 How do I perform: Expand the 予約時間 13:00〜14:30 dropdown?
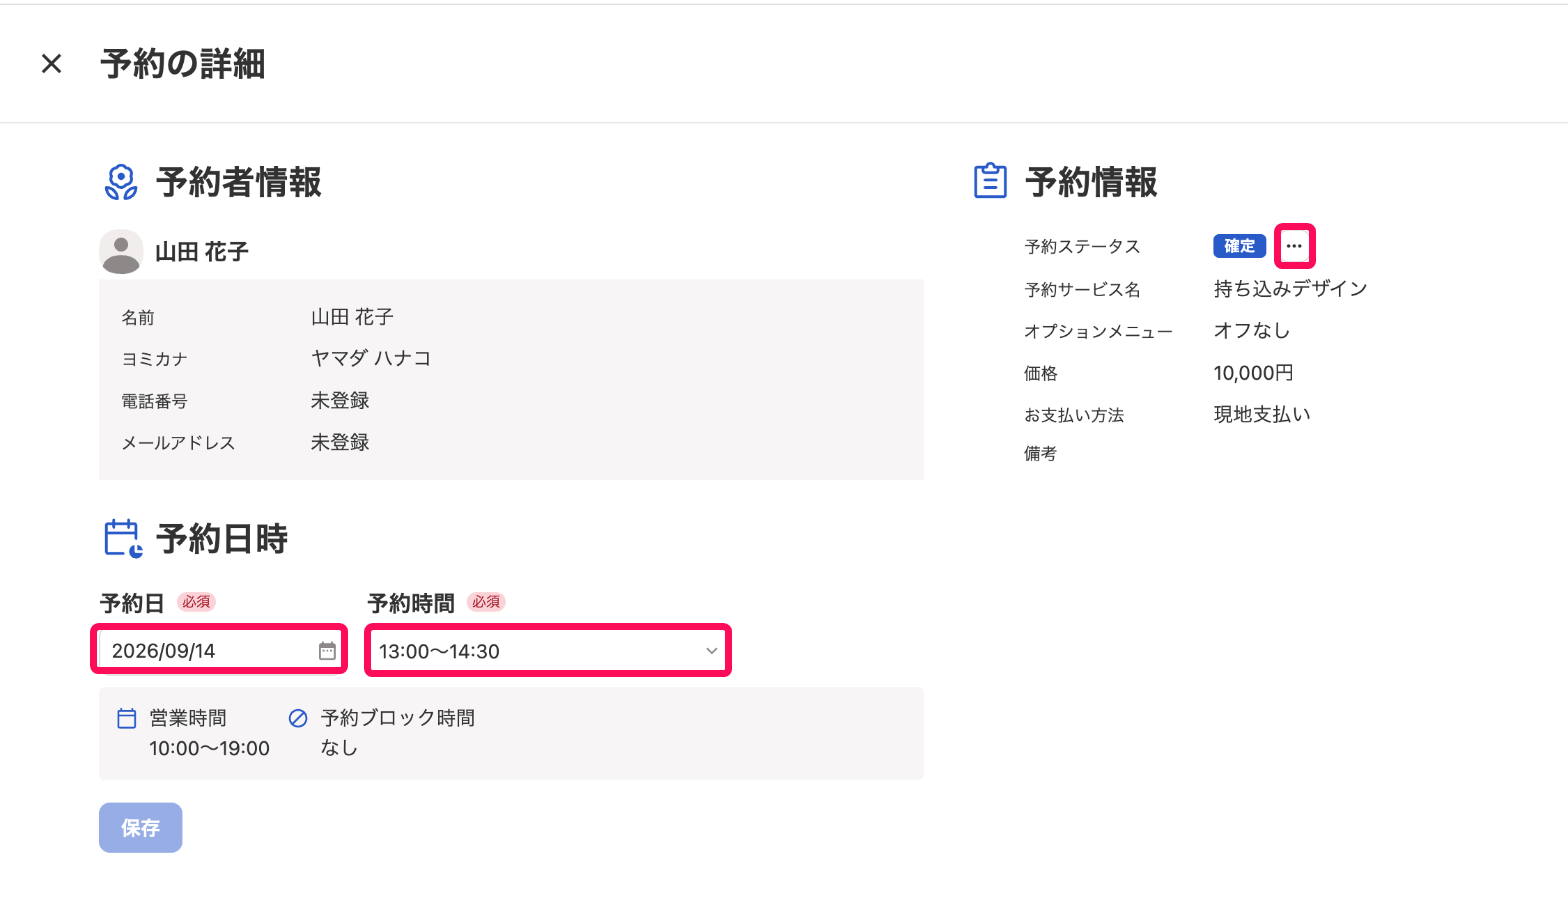pos(548,651)
